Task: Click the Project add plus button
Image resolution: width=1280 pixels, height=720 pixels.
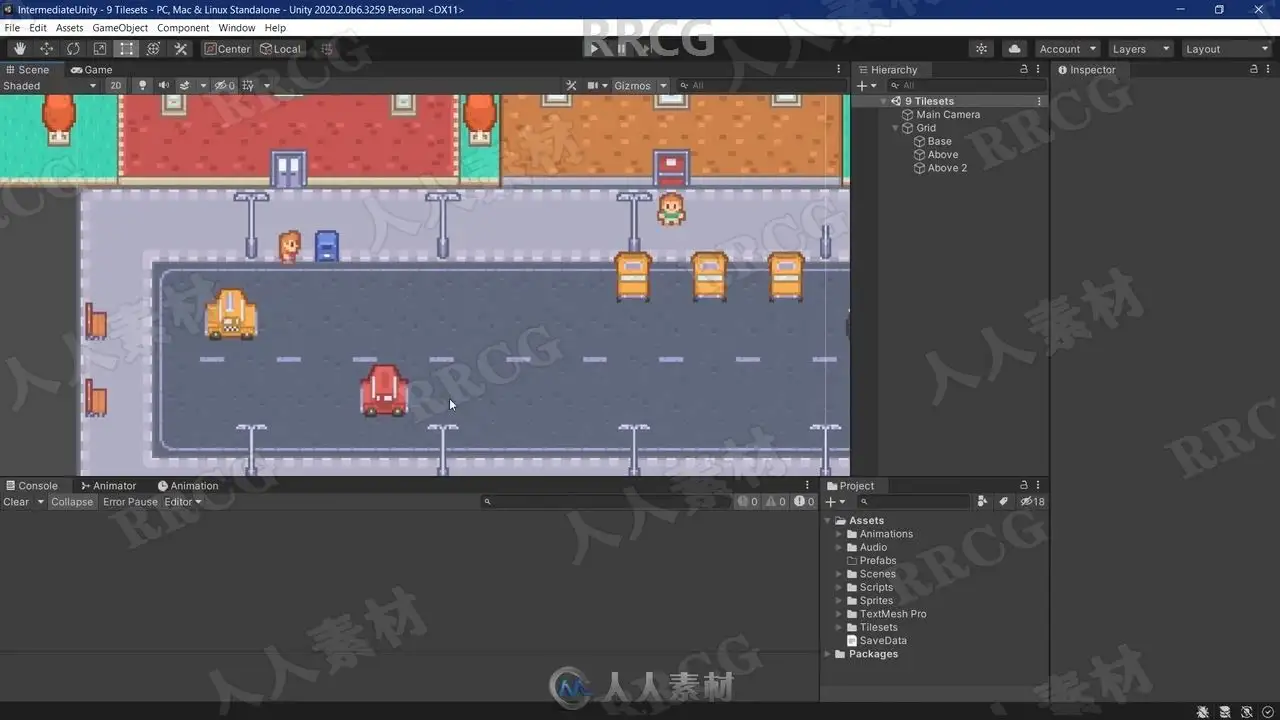Action: pos(831,502)
